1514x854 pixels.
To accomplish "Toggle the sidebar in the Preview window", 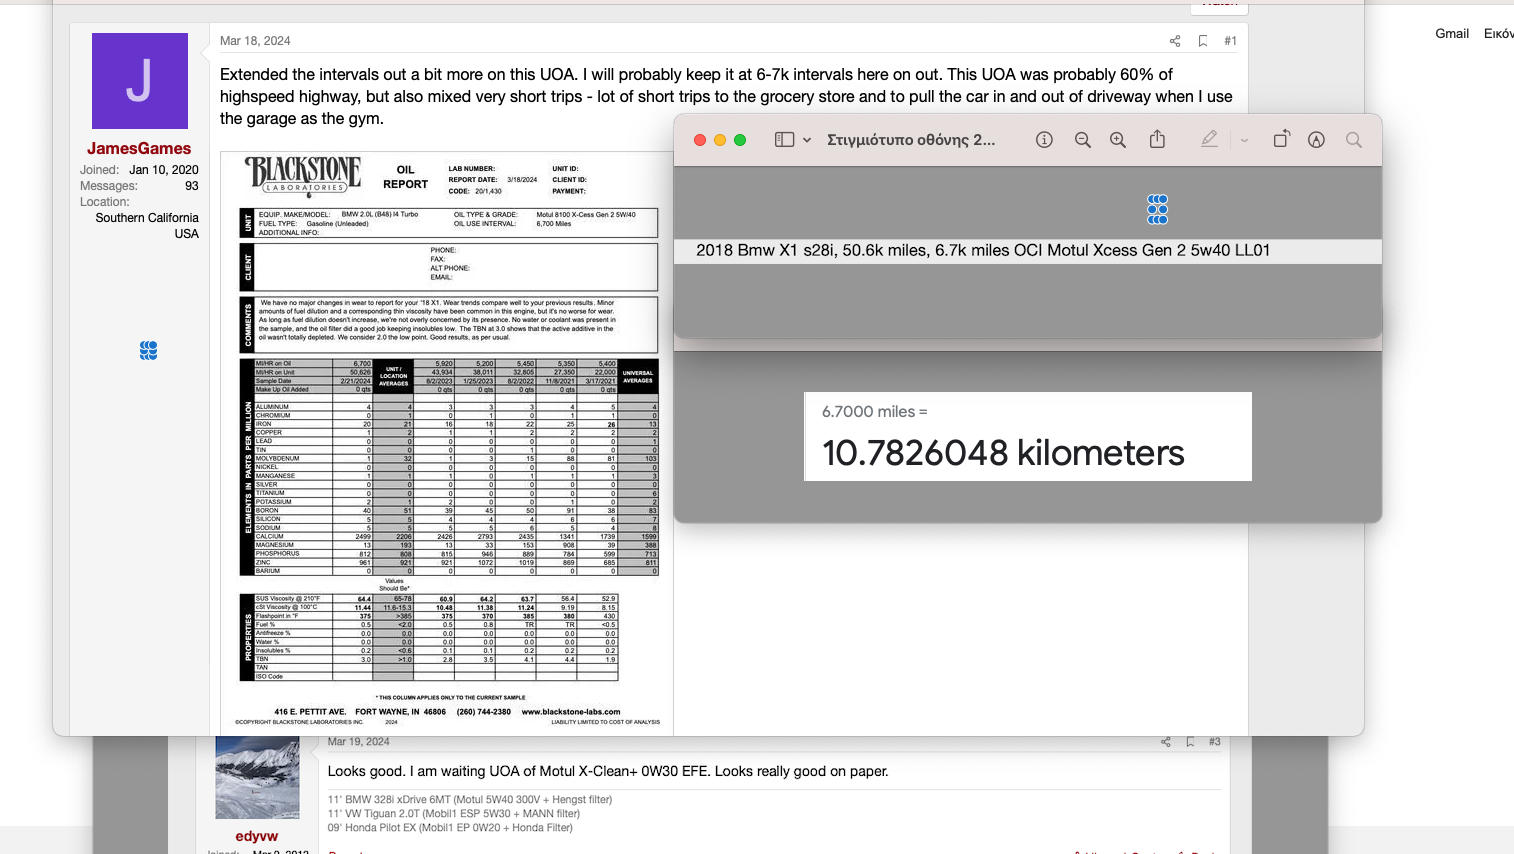I will click(x=784, y=140).
